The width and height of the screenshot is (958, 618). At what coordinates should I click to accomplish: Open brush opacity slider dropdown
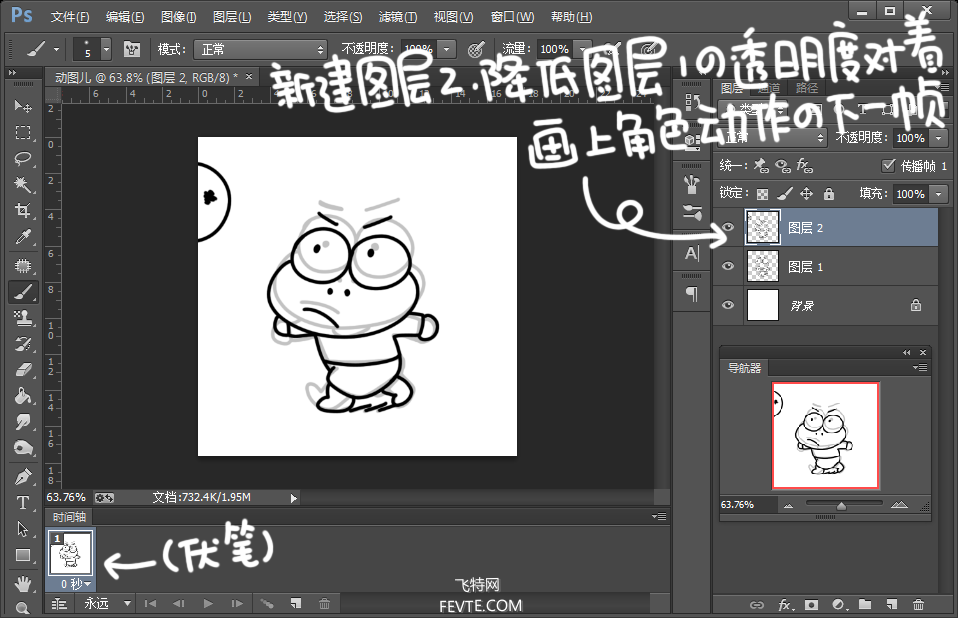[447, 49]
